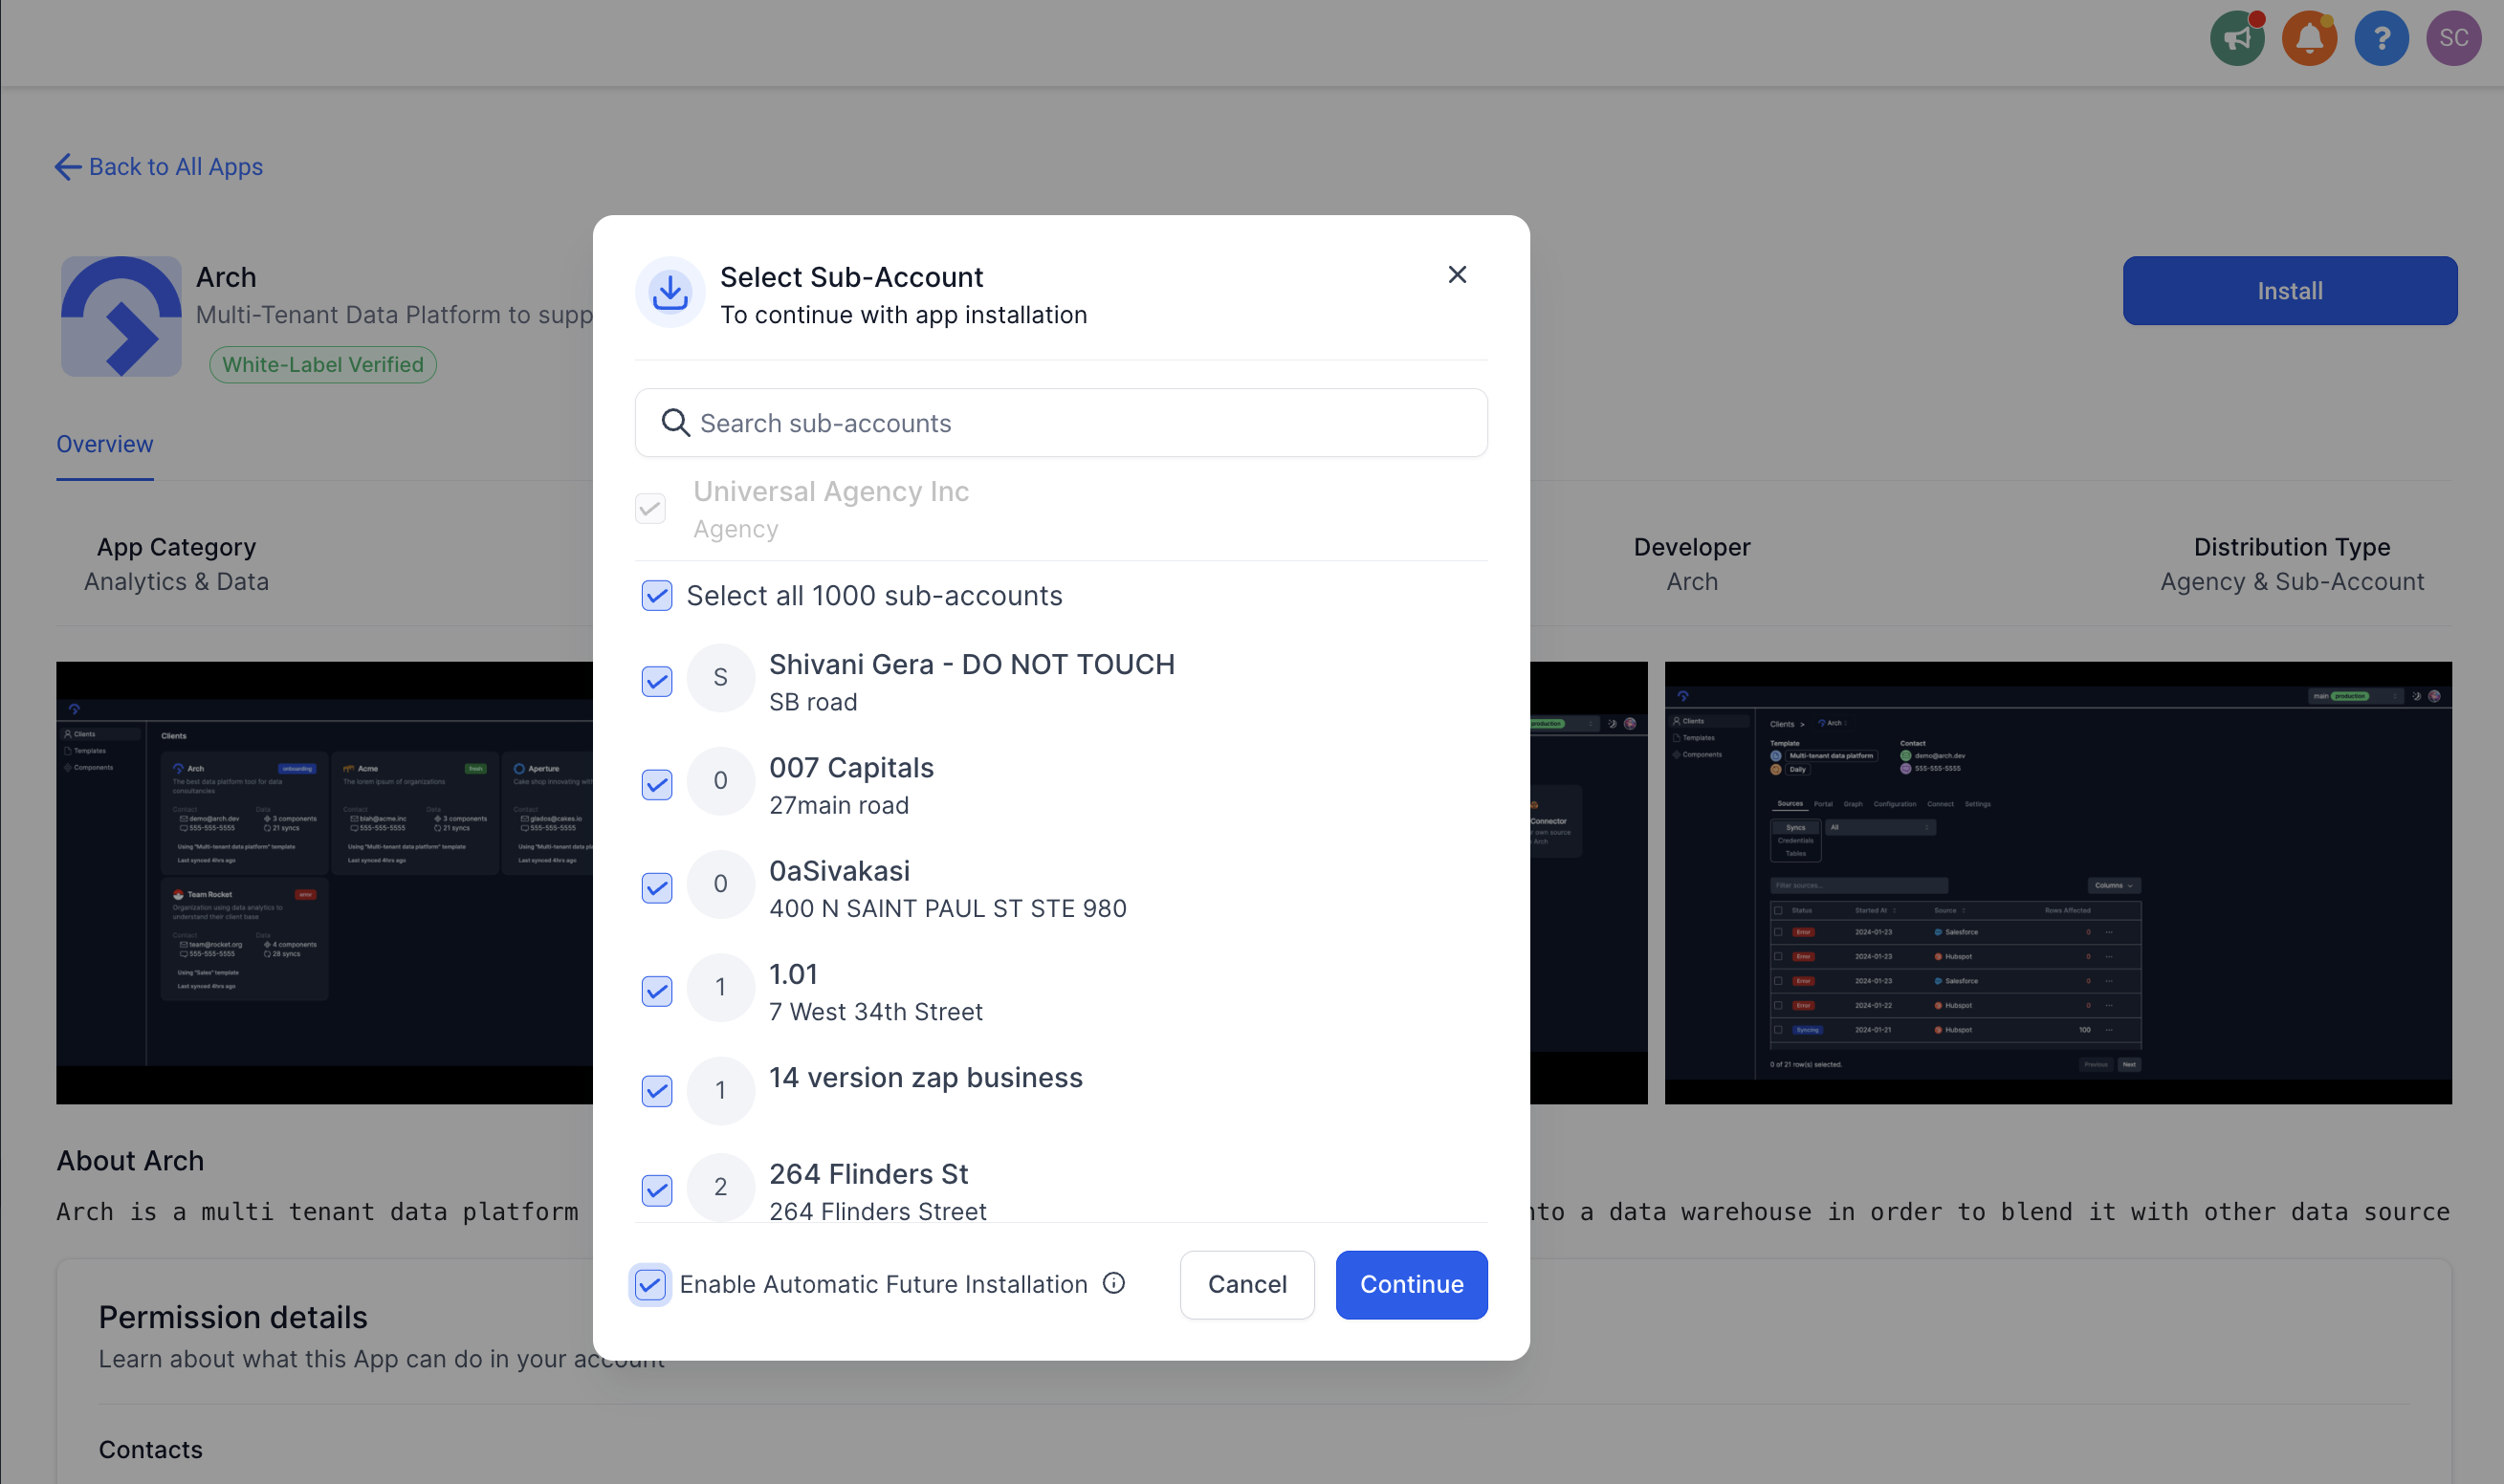Select the "14 version zap business" name
Viewport: 2504px width, 1484px height.
coord(926,1078)
